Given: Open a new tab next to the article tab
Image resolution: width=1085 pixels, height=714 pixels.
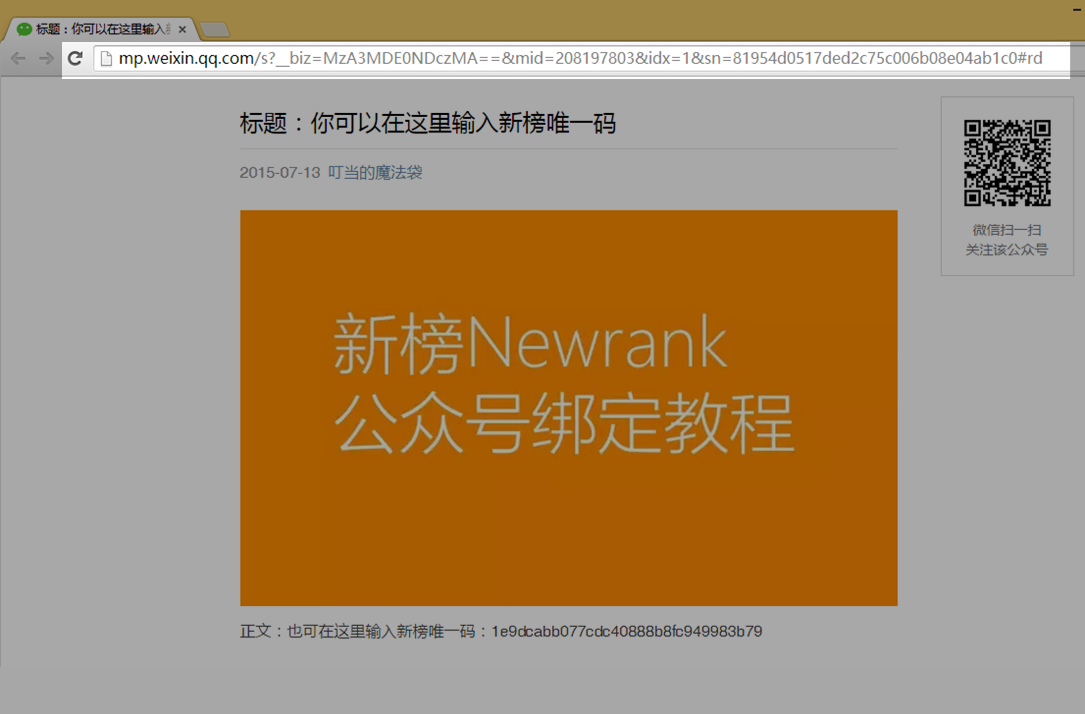Looking at the screenshot, I should pyautogui.click(x=215, y=30).
